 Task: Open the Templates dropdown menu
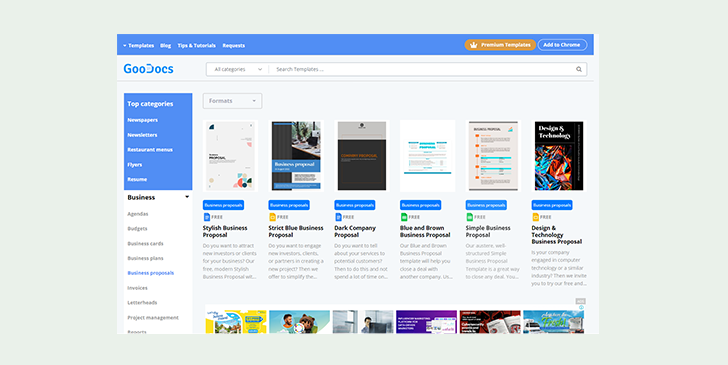138,46
